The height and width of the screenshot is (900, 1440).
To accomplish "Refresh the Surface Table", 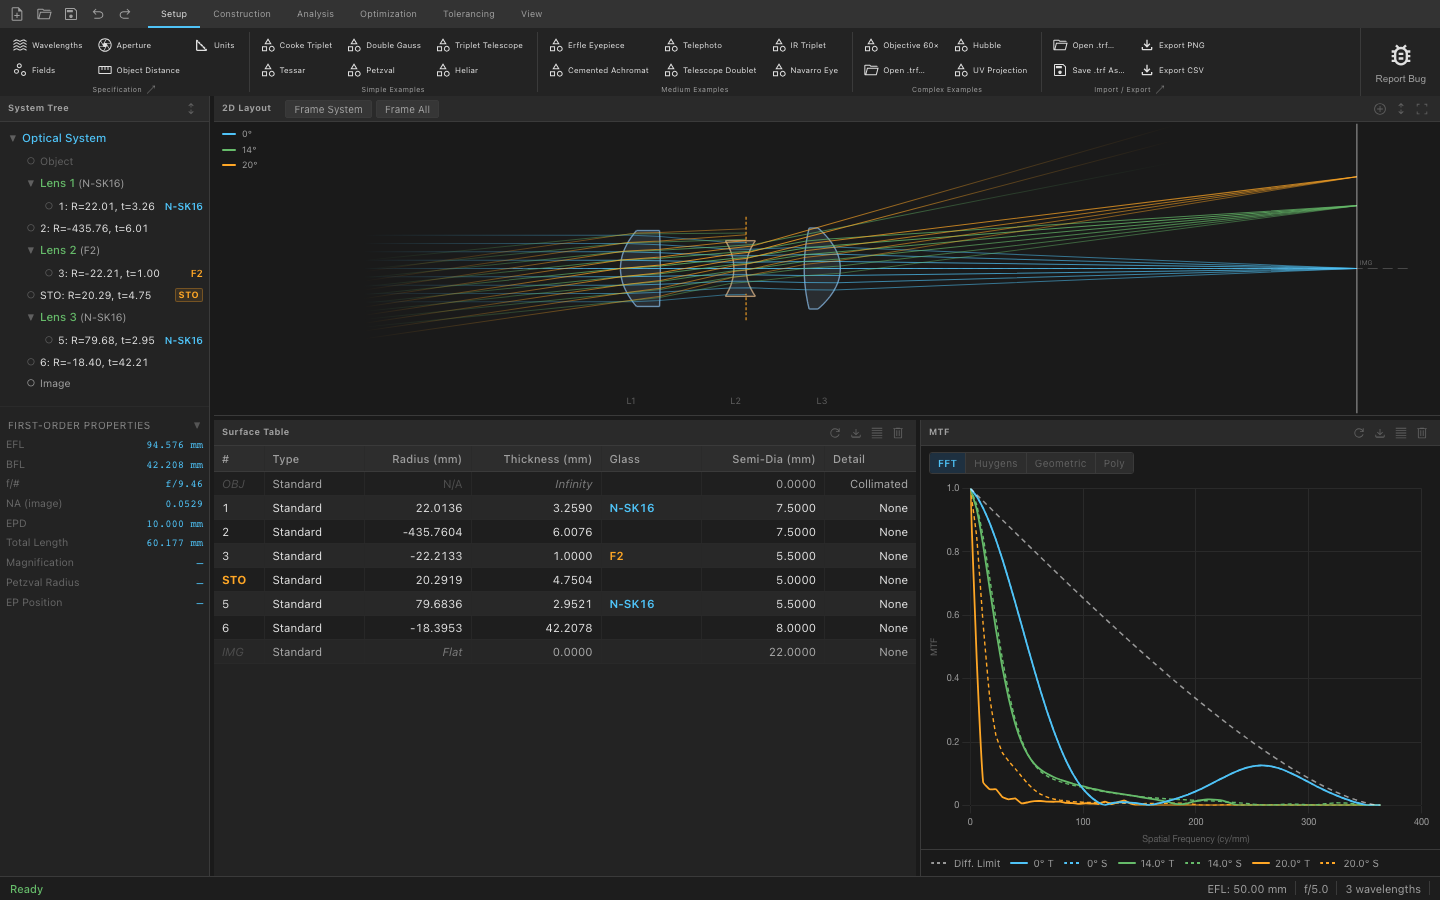I will click(835, 433).
